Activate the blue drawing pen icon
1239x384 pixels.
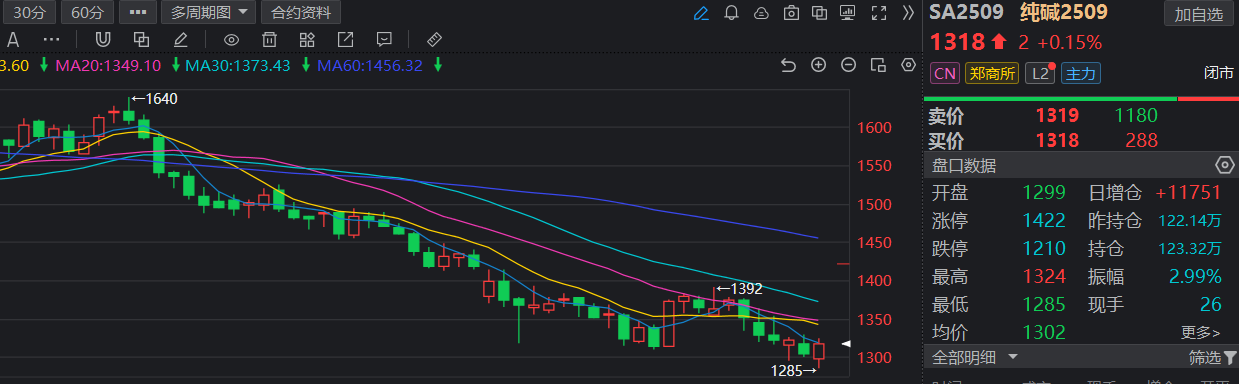point(701,13)
